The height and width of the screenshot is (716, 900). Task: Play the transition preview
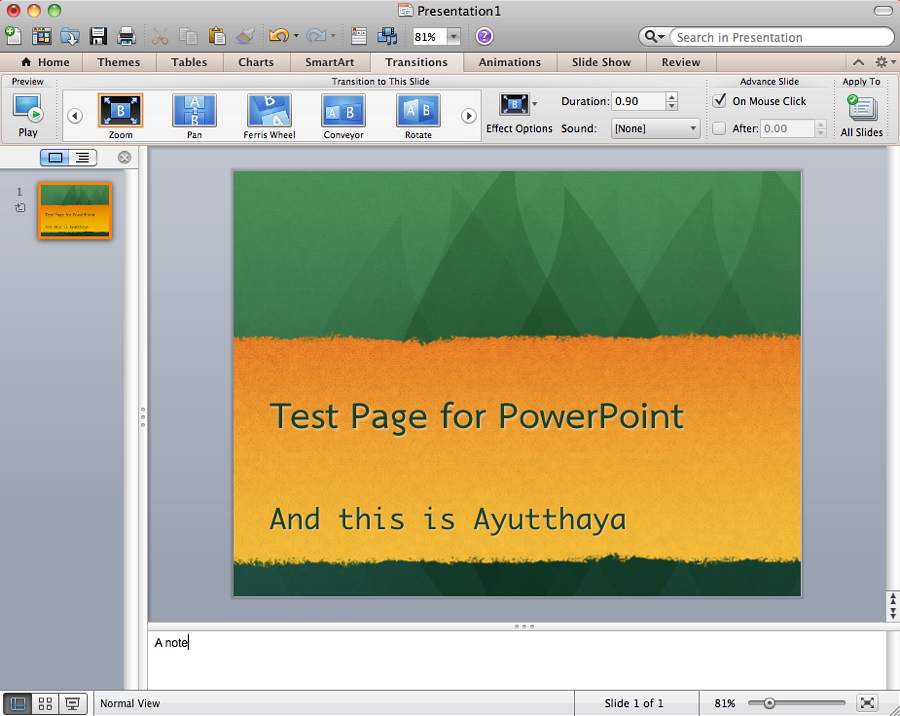28,116
